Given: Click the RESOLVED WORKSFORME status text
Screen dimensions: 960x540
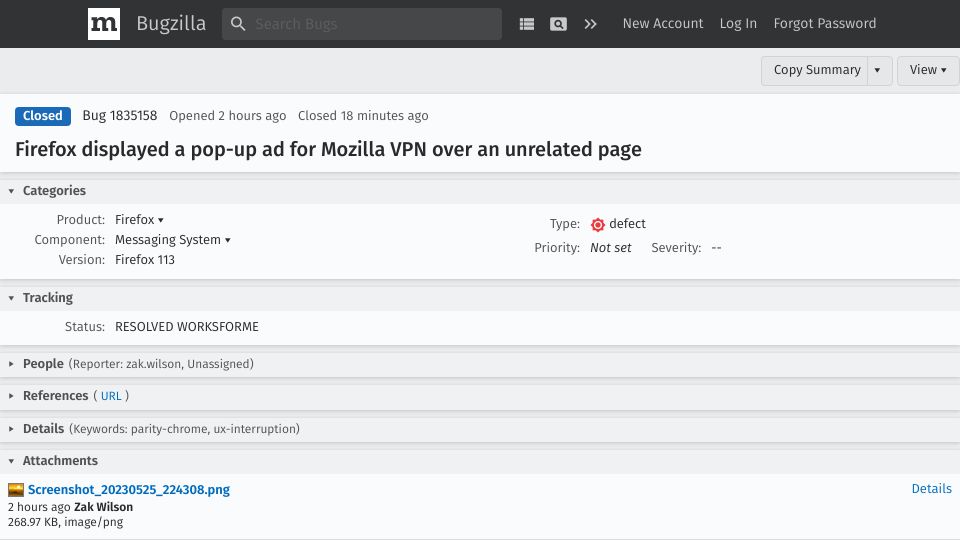Looking at the screenshot, I should point(187,326).
